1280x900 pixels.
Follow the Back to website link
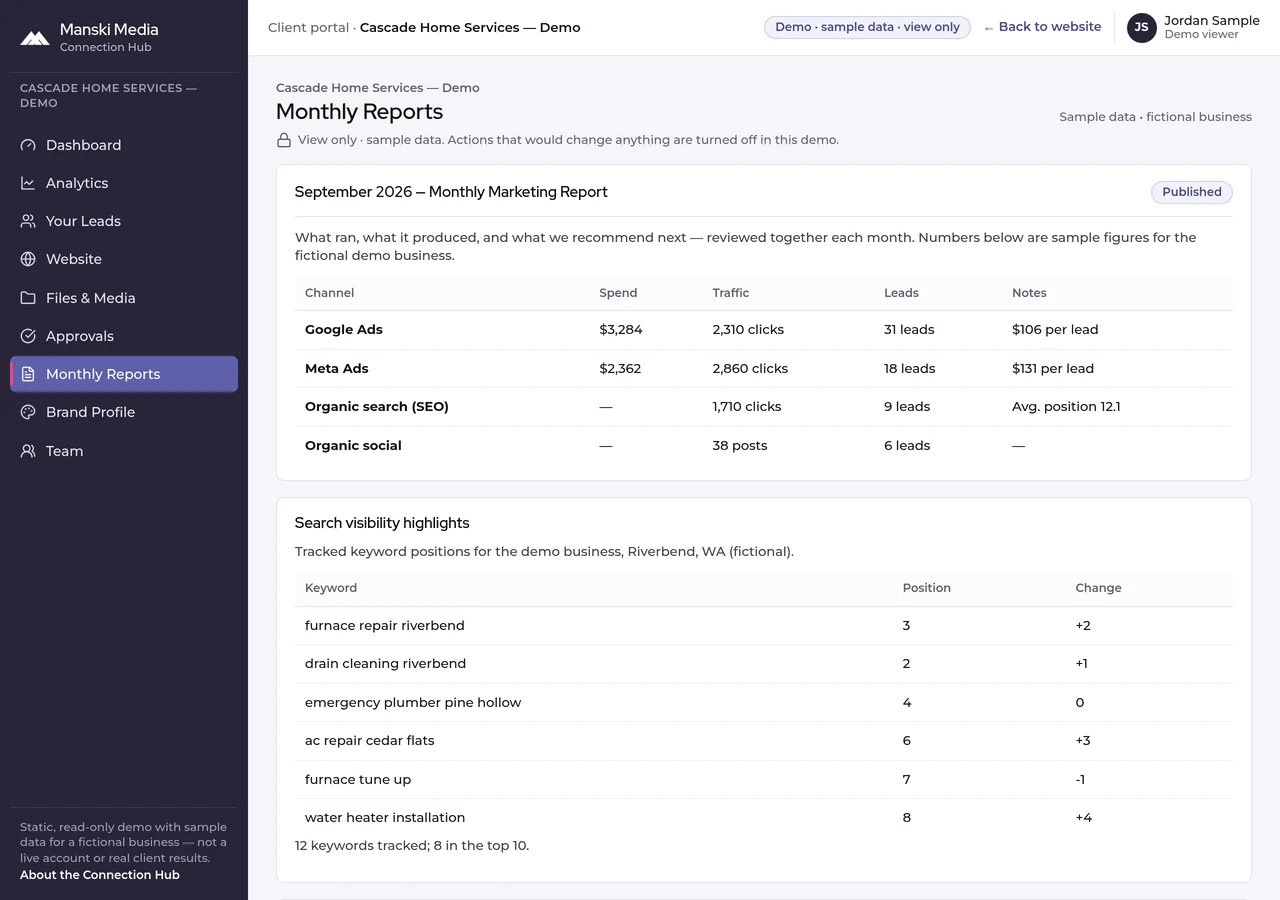pyautogui.click(x=1042, y=27)
